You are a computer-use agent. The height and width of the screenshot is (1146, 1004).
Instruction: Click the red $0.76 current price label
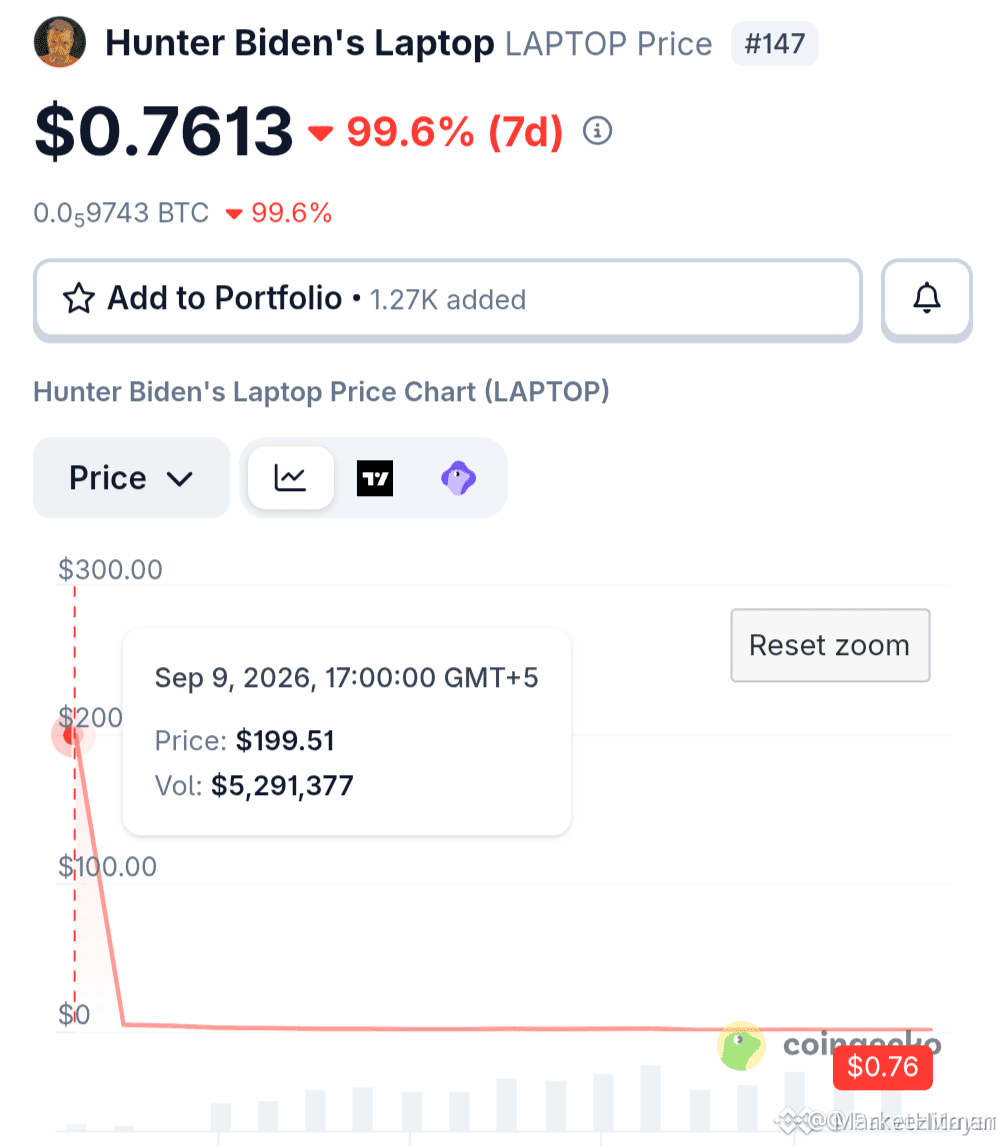click(x=883, y=1067)
